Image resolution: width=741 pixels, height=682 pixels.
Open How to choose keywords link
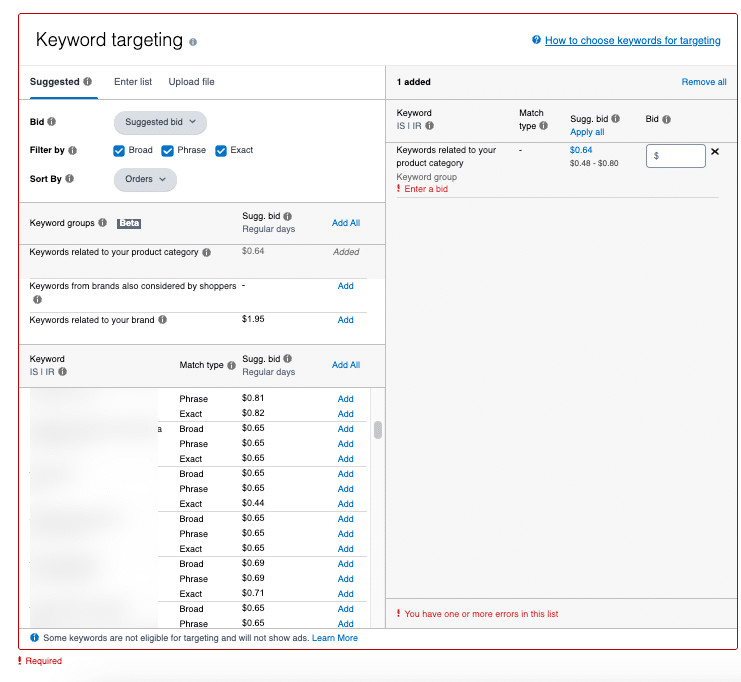point(632,41)
